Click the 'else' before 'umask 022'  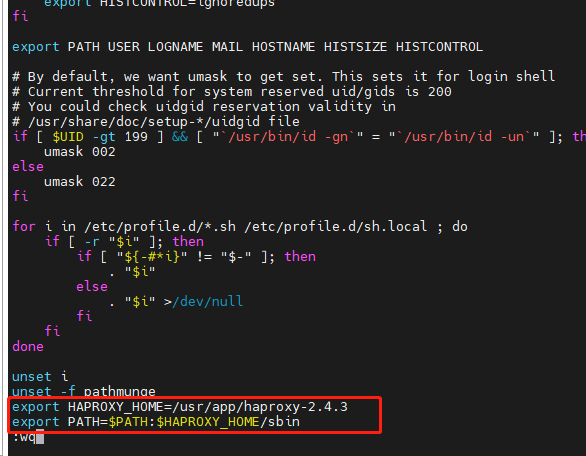tap(28, 167)
